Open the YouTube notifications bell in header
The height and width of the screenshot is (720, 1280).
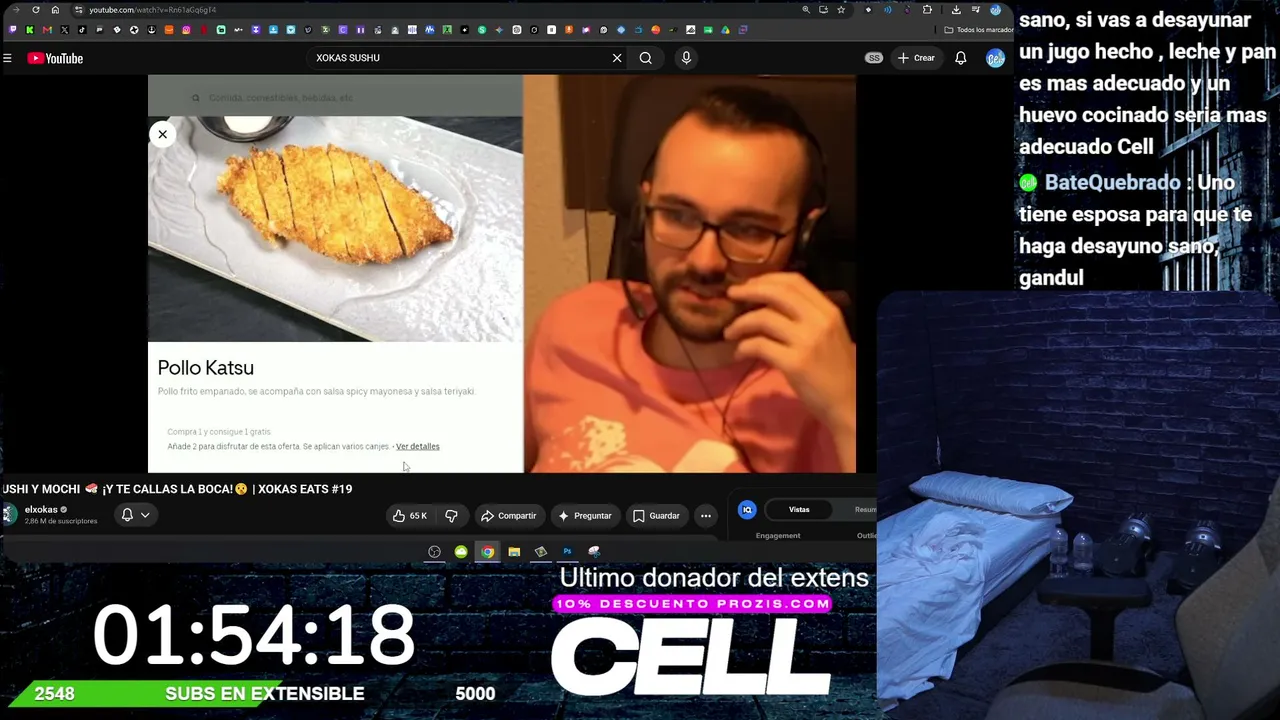[x=960, y=58]
